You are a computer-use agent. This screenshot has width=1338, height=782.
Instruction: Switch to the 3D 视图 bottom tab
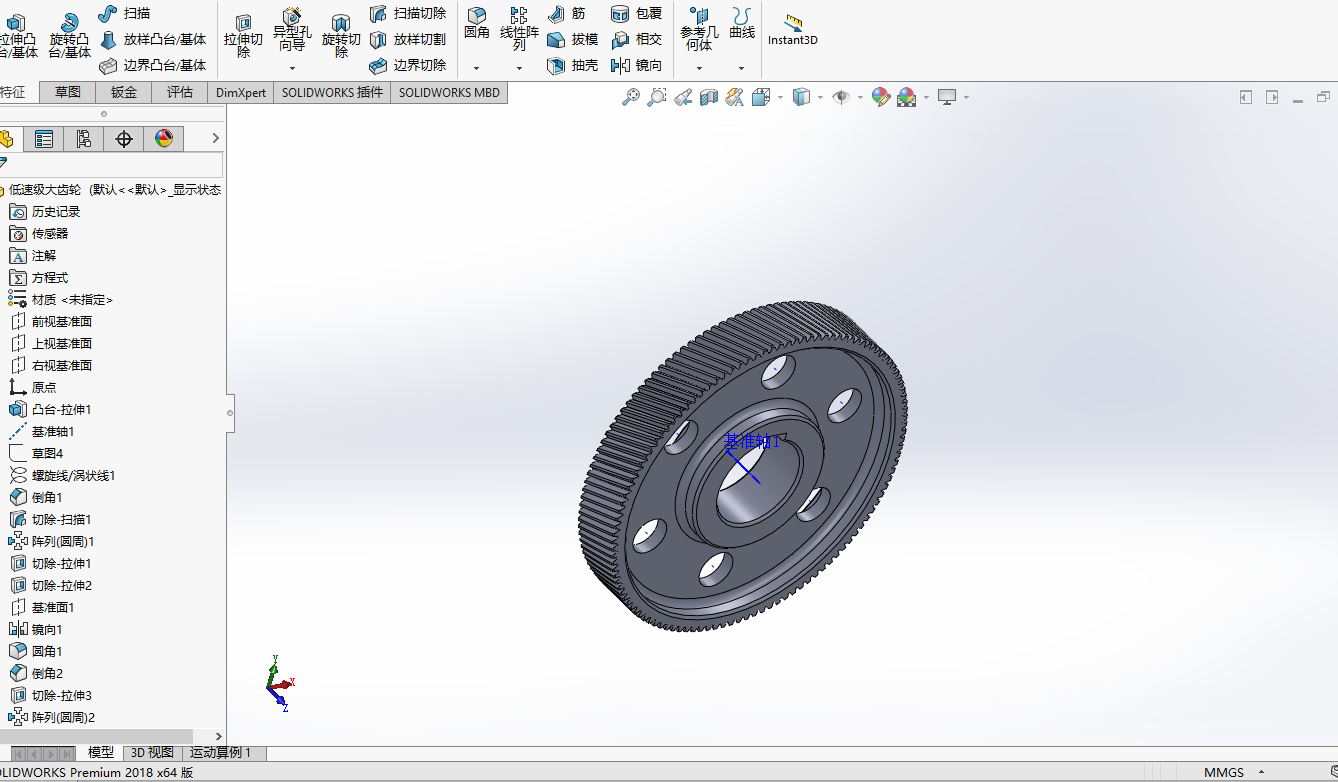click(152, 753)
